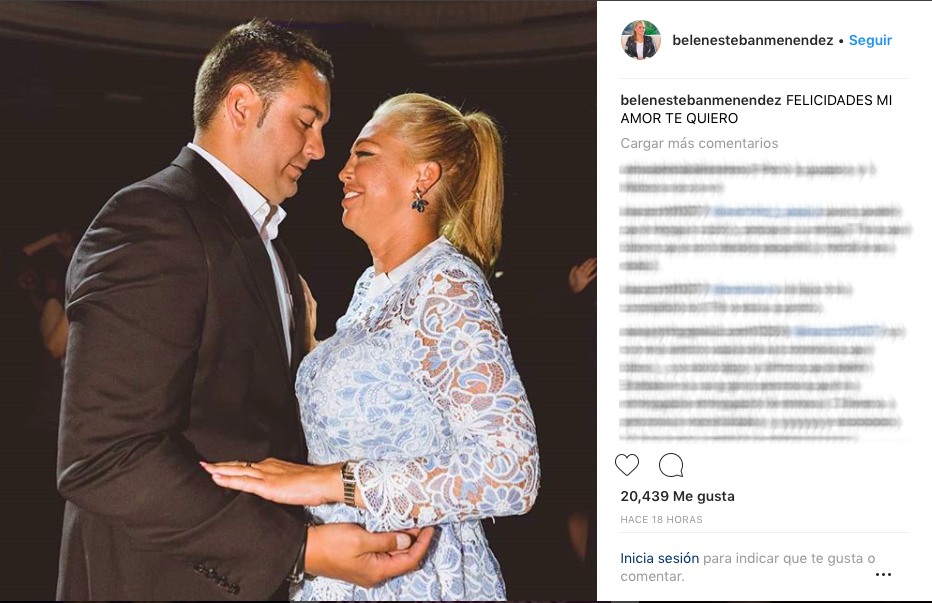Click the fourth blurred comment's author name
932x603 pixels.
(705, 331)
